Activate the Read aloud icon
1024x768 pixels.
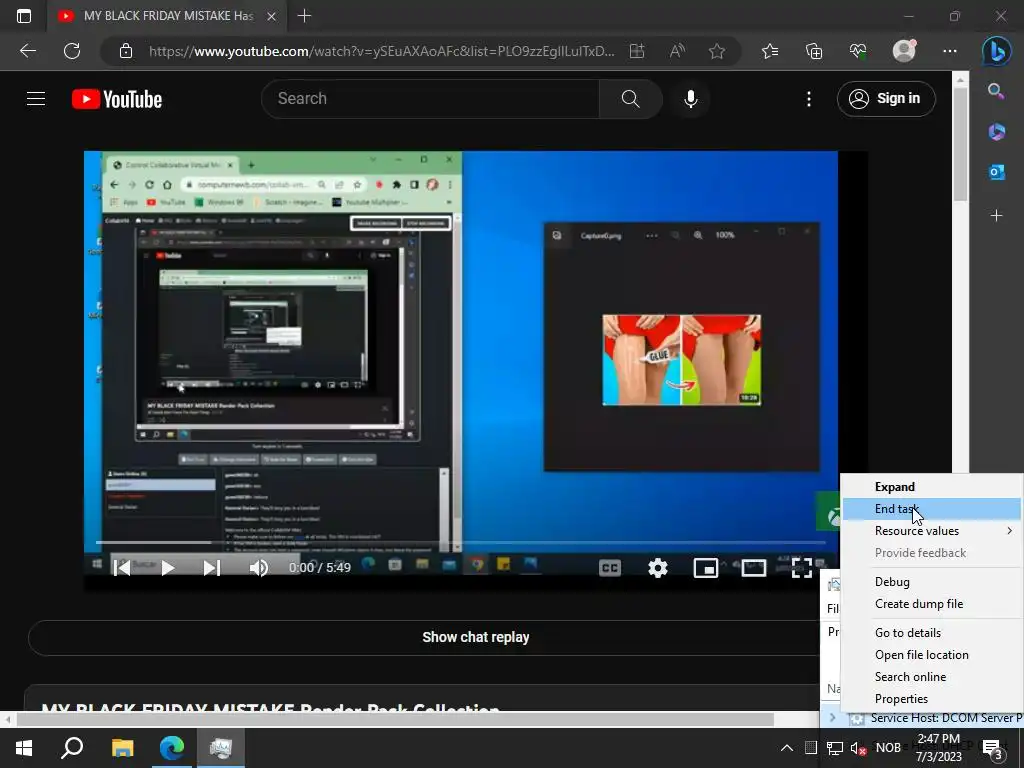[677, 51]
